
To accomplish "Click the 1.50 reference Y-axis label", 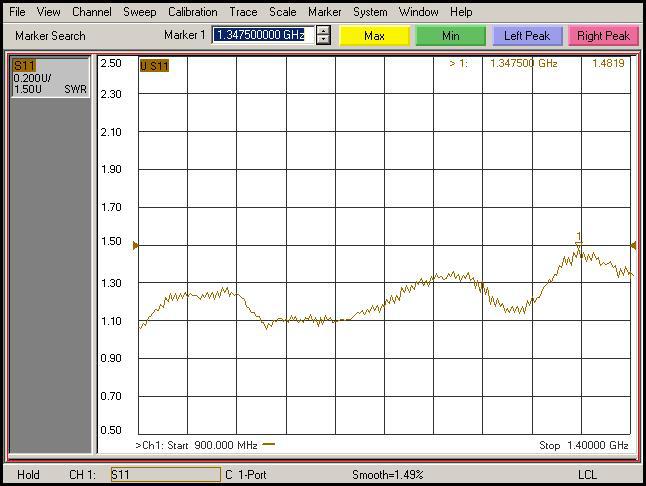I will click(x=111, y=241).
